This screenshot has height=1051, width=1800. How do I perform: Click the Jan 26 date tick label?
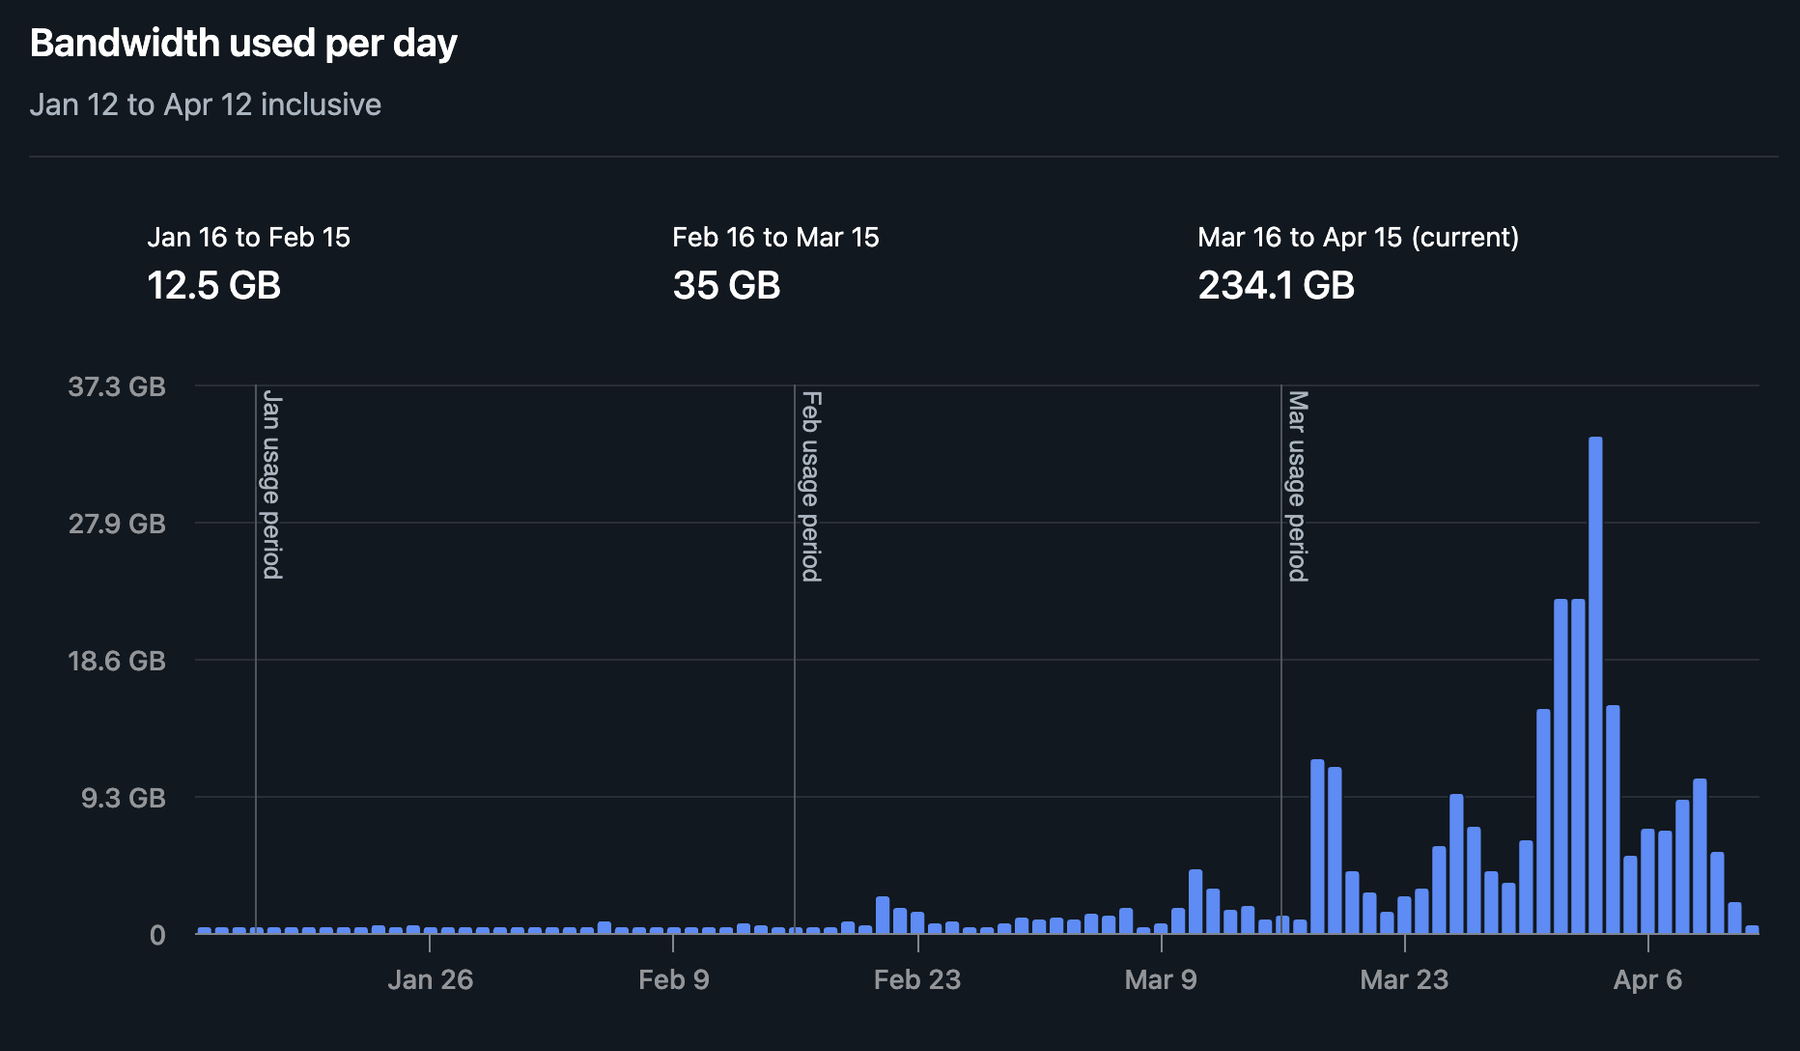(x=430, y=980)
